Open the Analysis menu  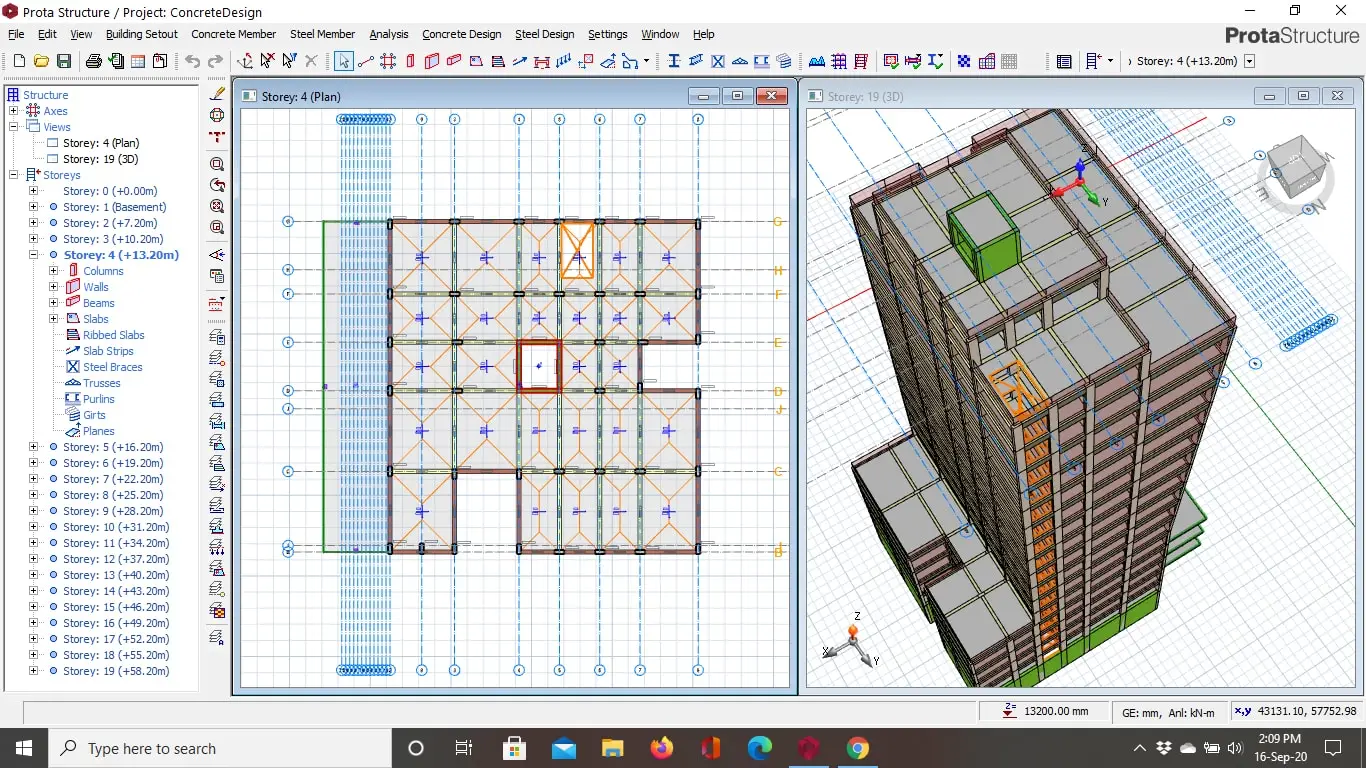tap(389, 34)
